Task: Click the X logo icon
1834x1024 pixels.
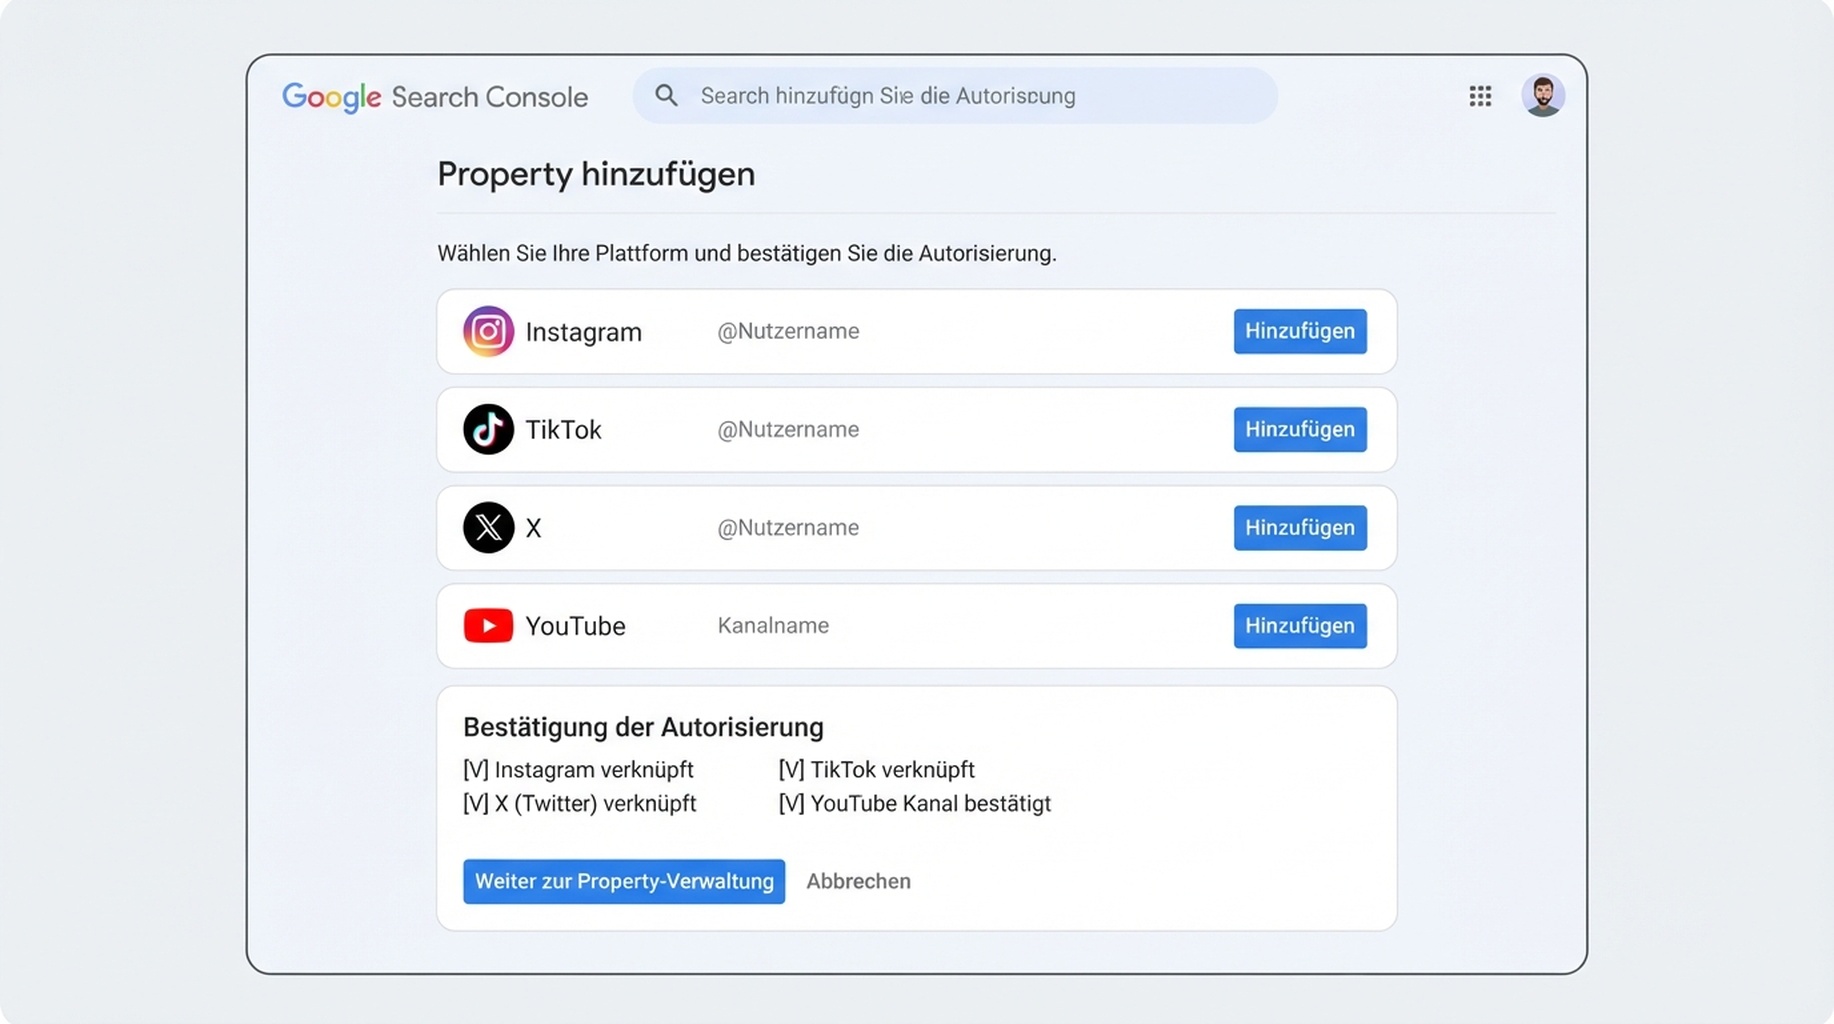Action: click(488, 527)
